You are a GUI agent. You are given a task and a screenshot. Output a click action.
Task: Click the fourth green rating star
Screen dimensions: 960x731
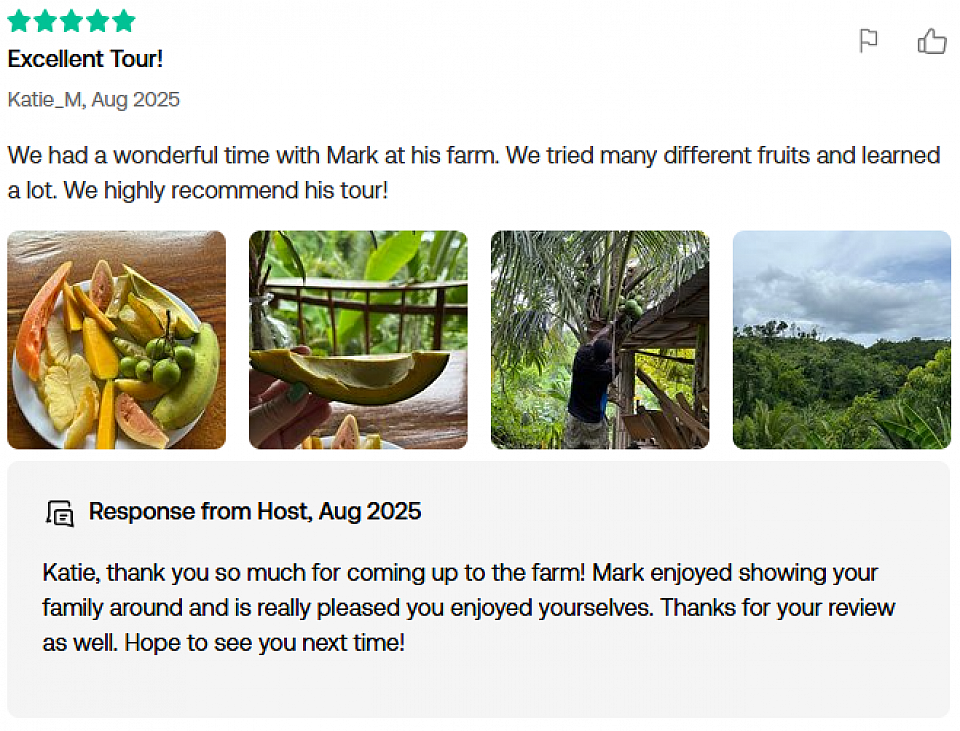[x=97, y=21]
